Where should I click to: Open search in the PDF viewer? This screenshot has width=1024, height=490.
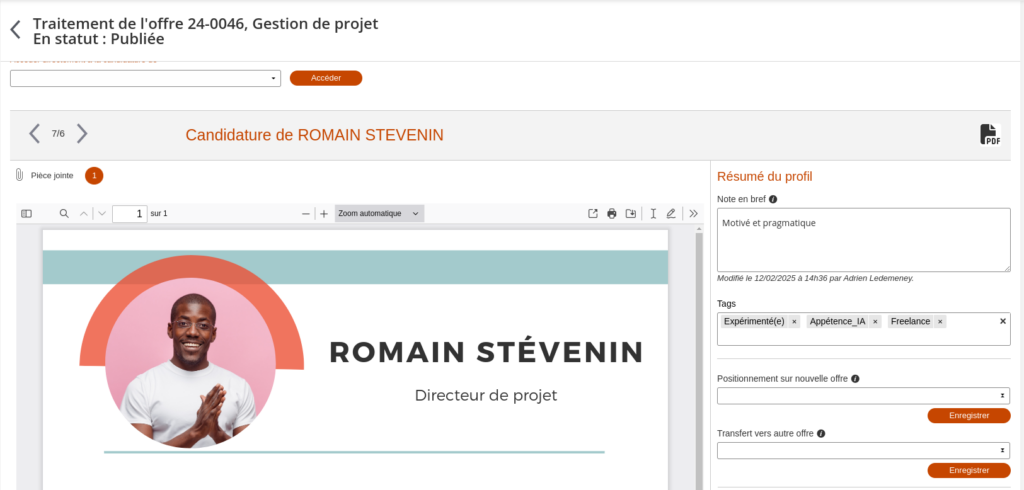(64, 213)
